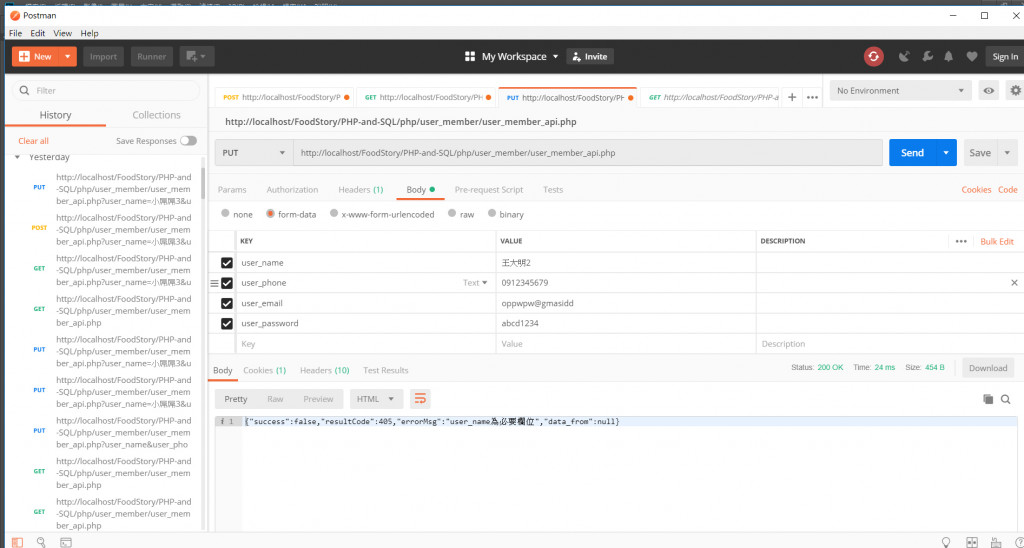This screenshot has height=548, width=1024.
Task: Open the Authorization request tab
Action: pyautogui.click(x=292, y=189)
